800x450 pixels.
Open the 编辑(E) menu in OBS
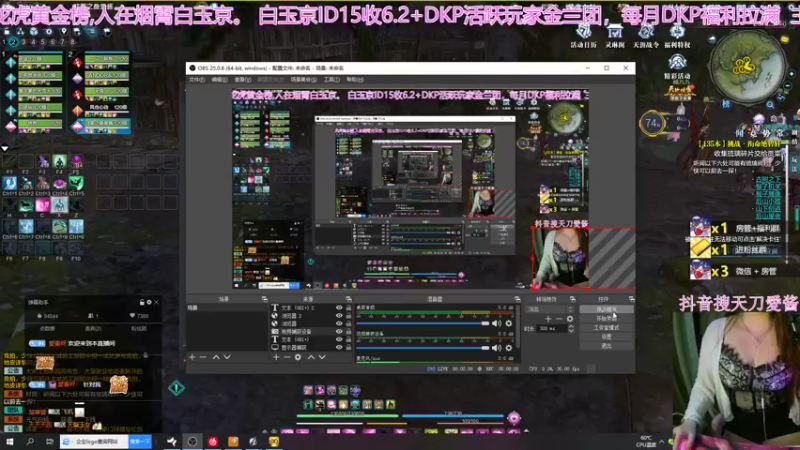click(x=219, y=80)
